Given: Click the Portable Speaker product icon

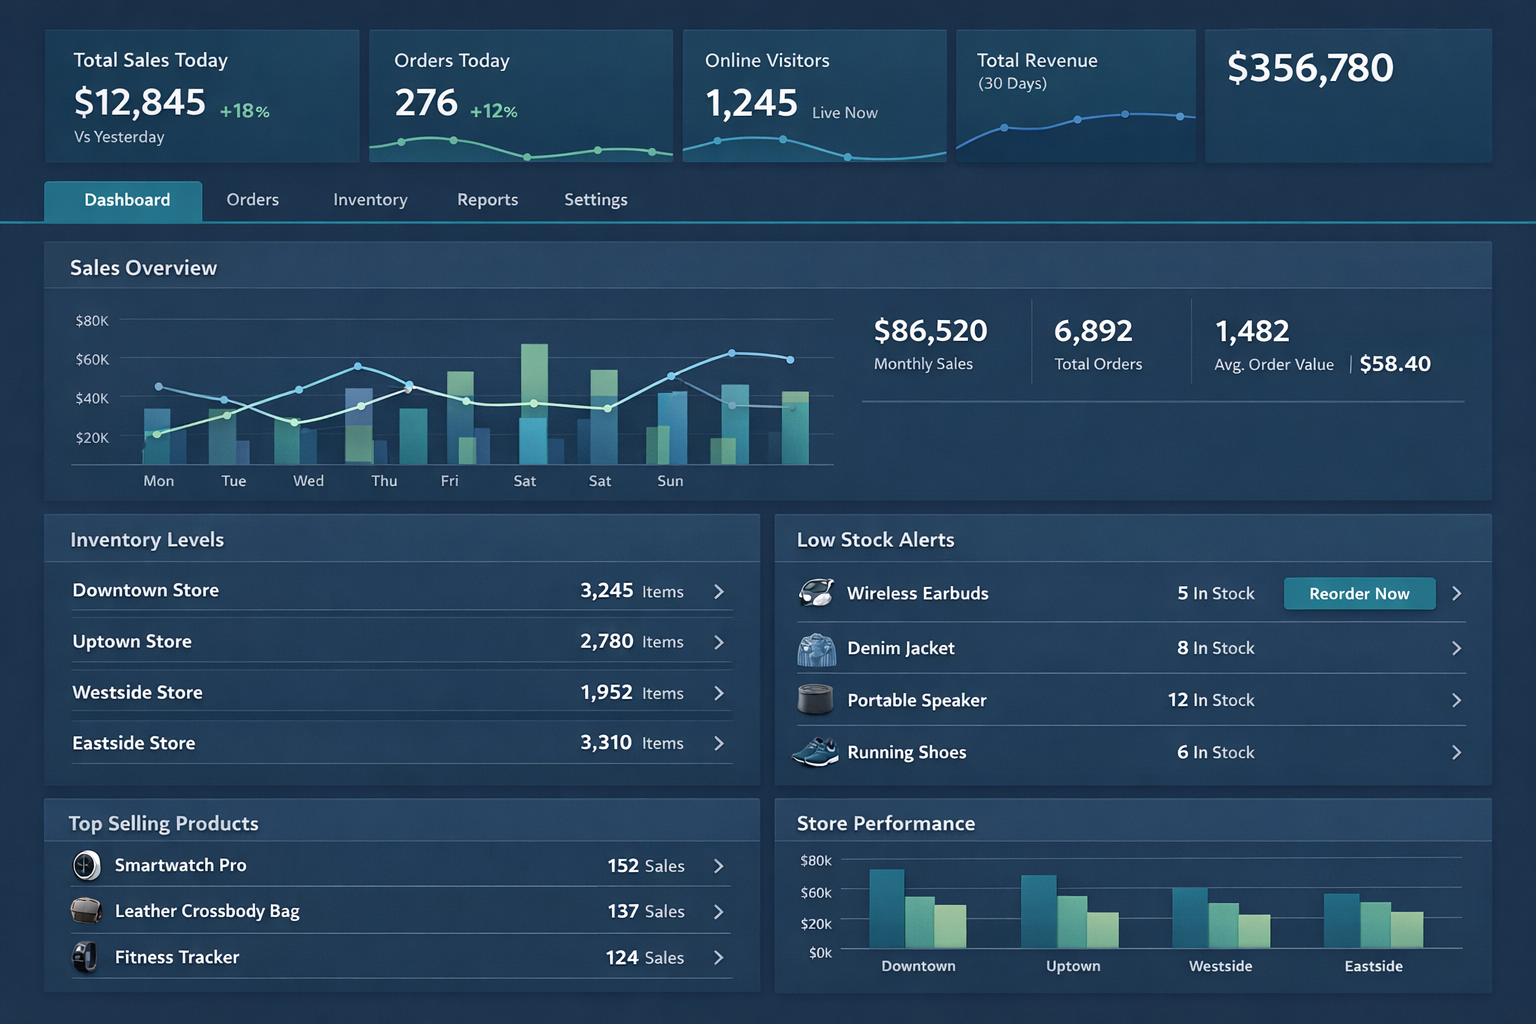Looking at the screenshot, I should (x=815, y=700).
